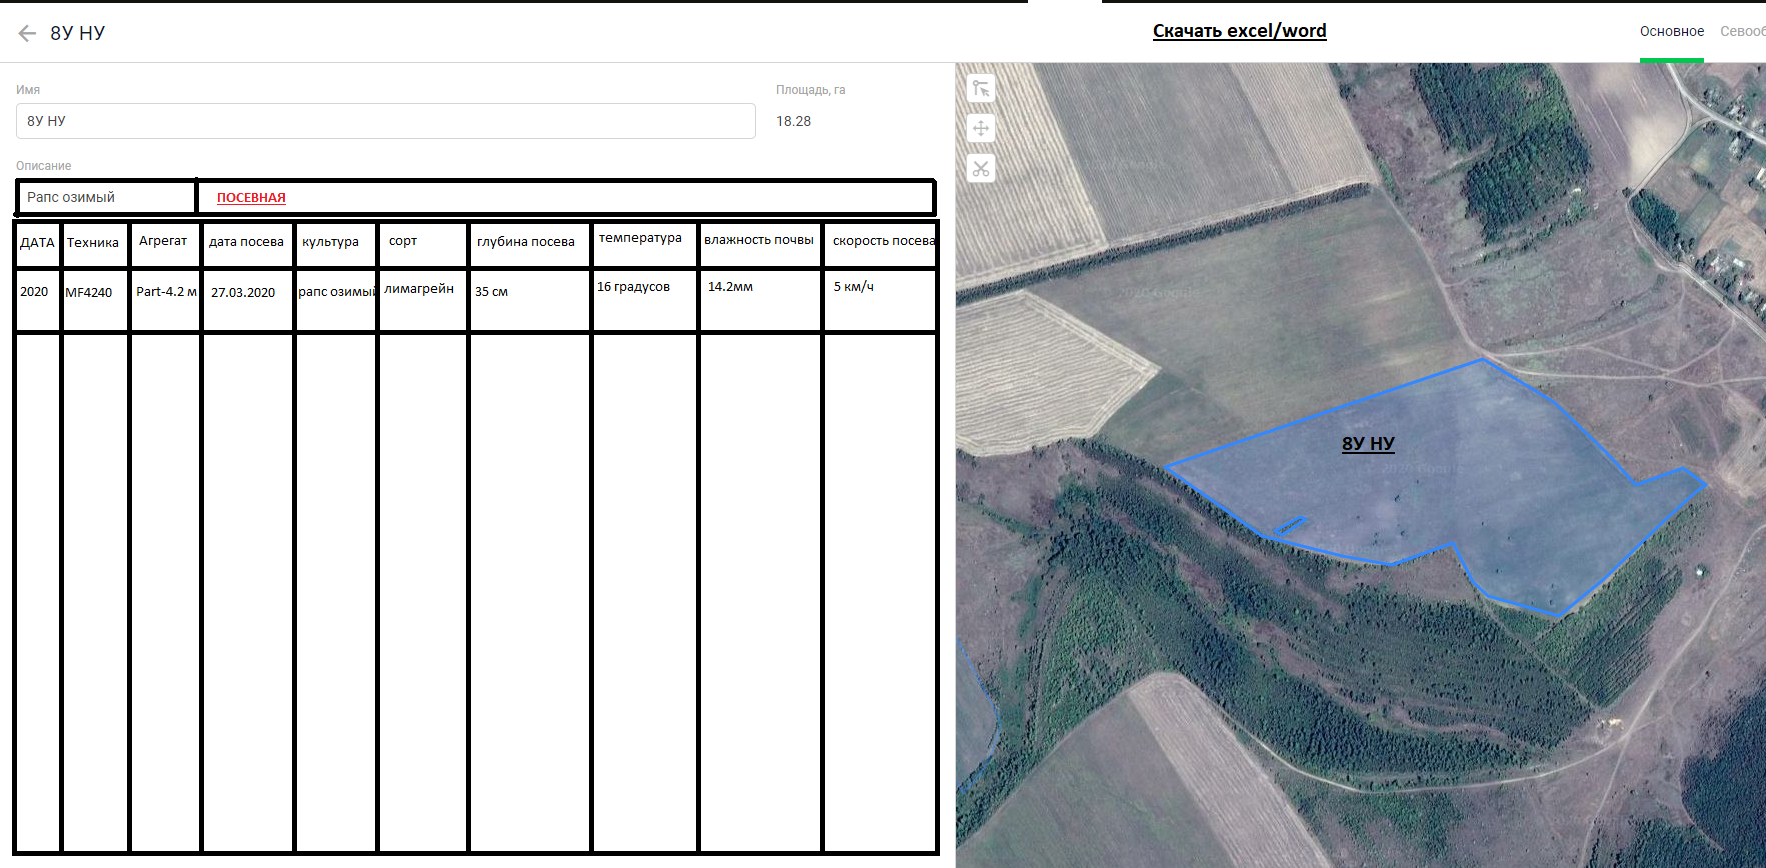Image resolution: width=1766 pixels, height=868 pixels.
Task: Select the MF4240 table cell
Action: point(89,293)
